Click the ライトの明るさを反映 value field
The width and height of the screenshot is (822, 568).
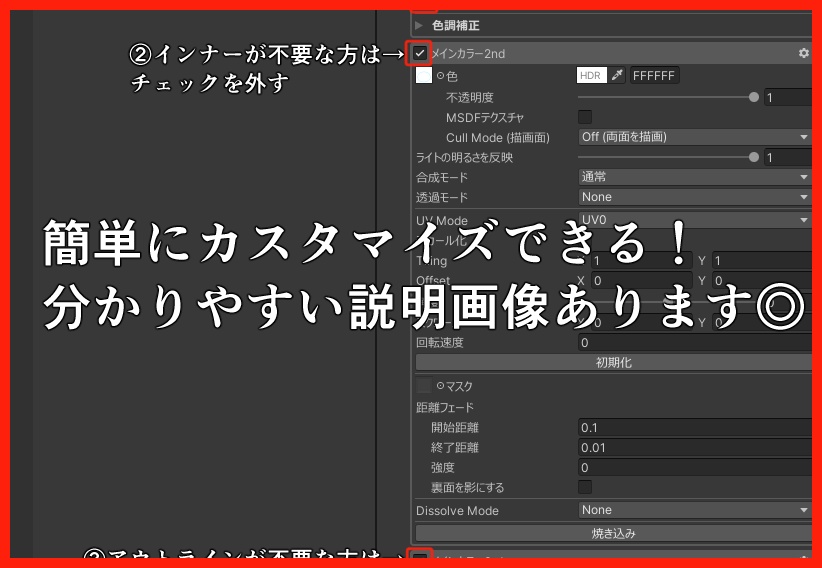pos(788,157)
